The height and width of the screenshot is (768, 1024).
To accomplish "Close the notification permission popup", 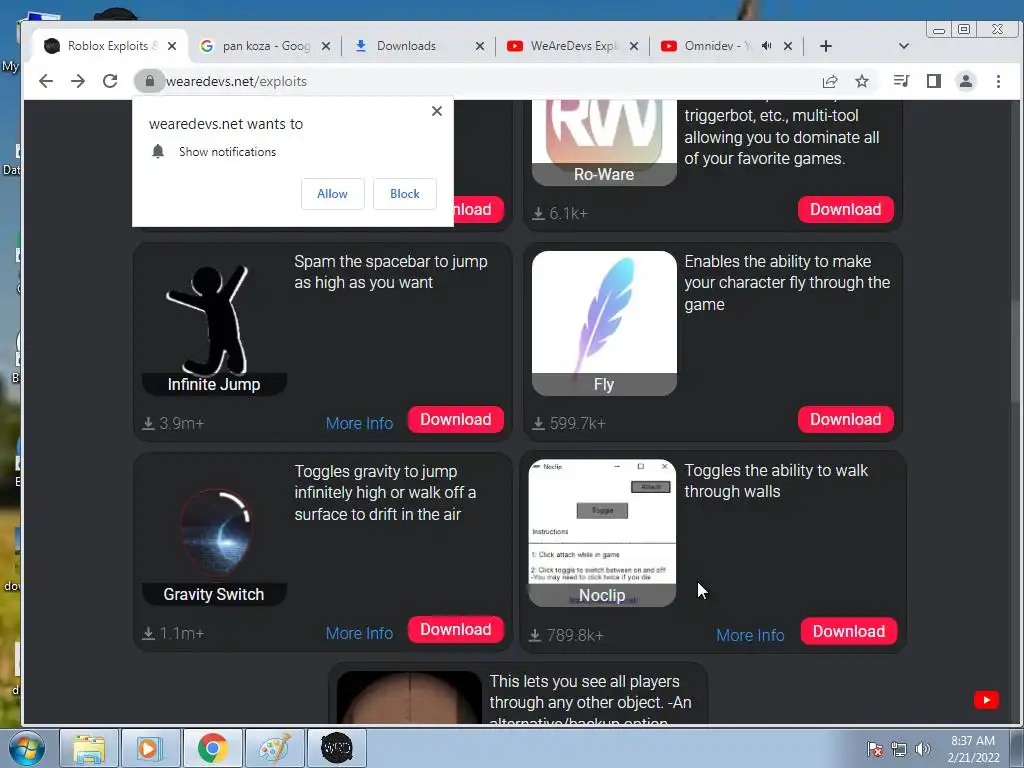I will [437, 111].
